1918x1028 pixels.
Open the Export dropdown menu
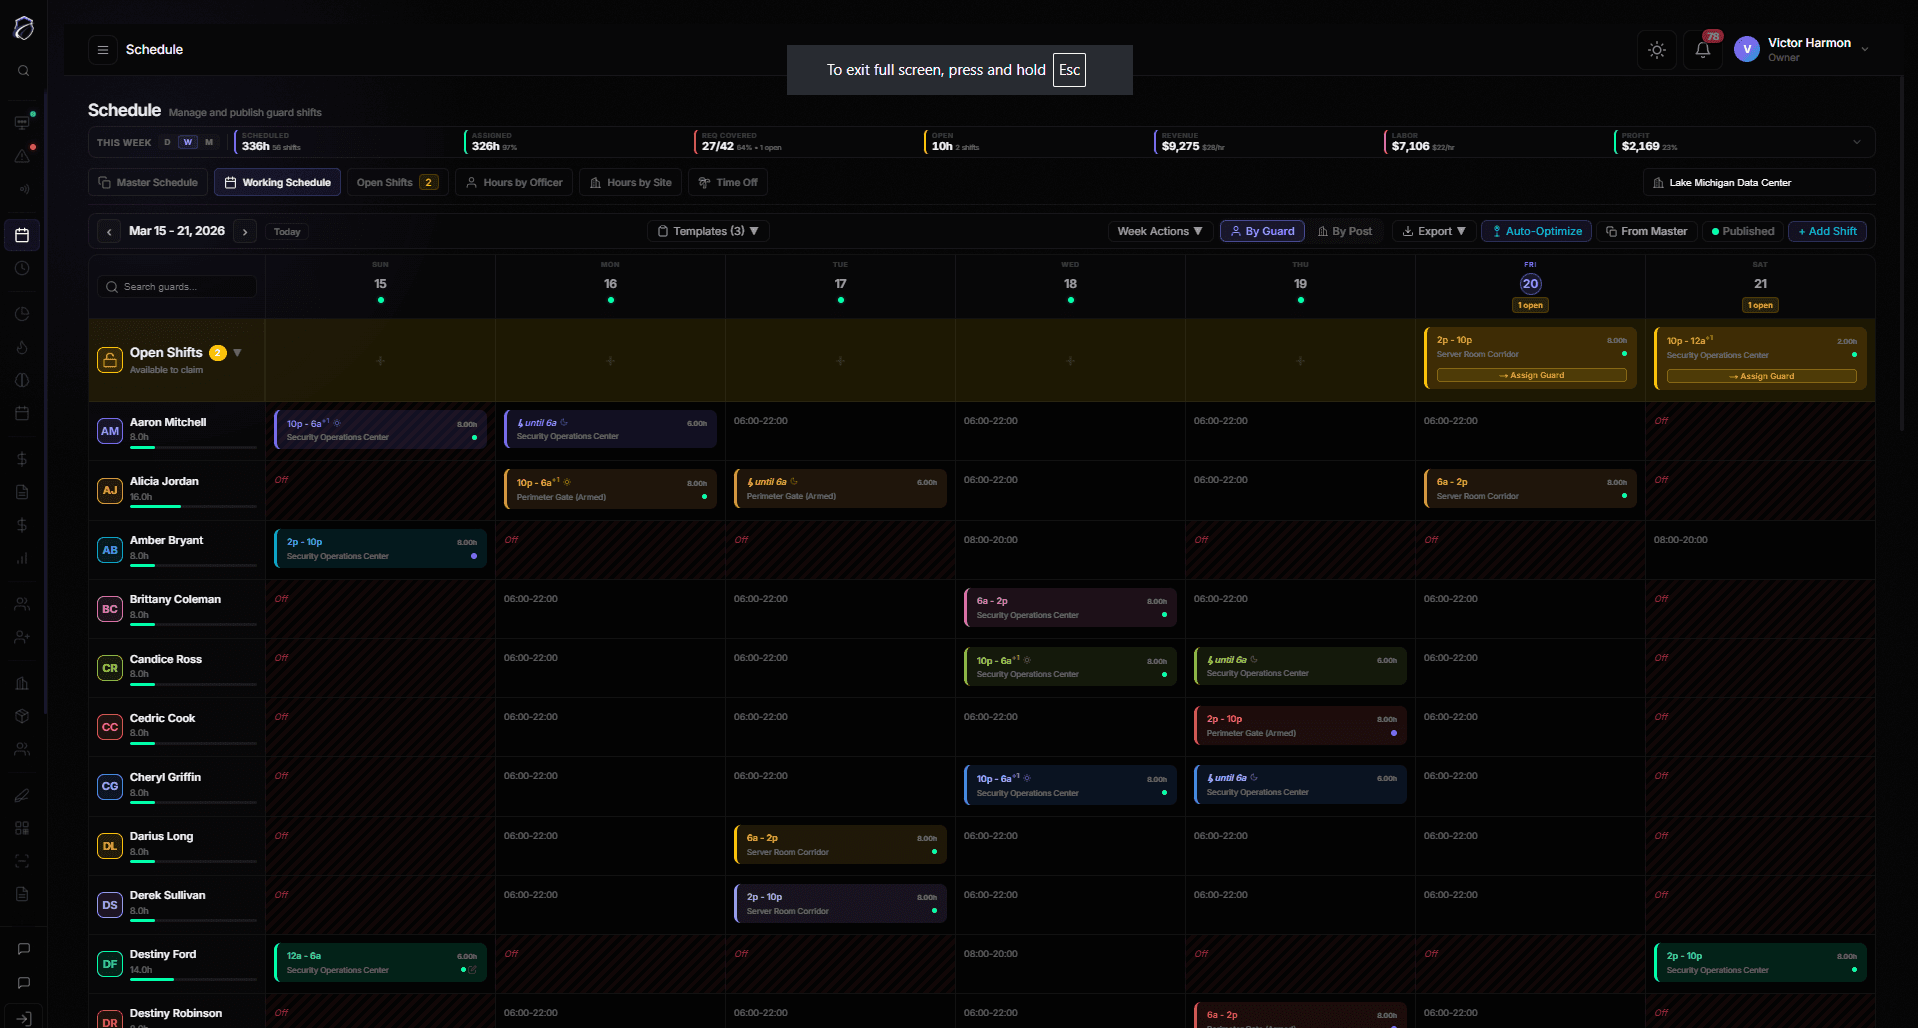1433,231
